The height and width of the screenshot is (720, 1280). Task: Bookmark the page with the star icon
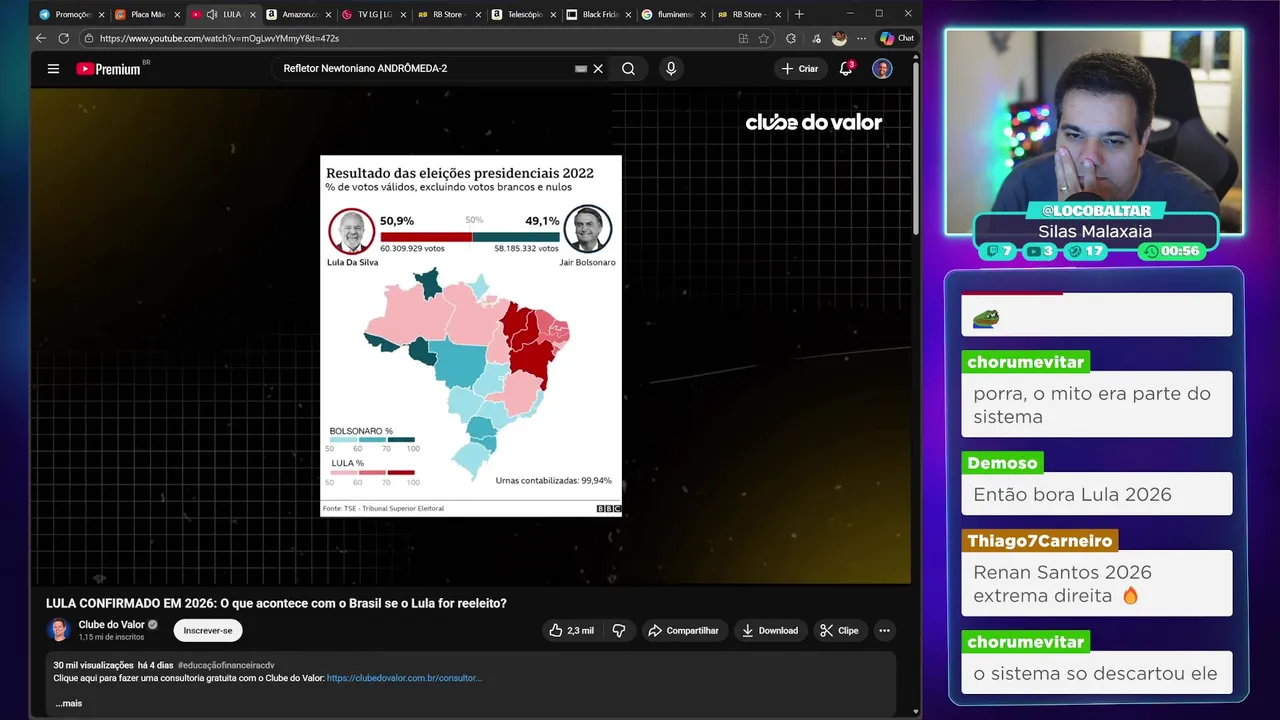764,38
